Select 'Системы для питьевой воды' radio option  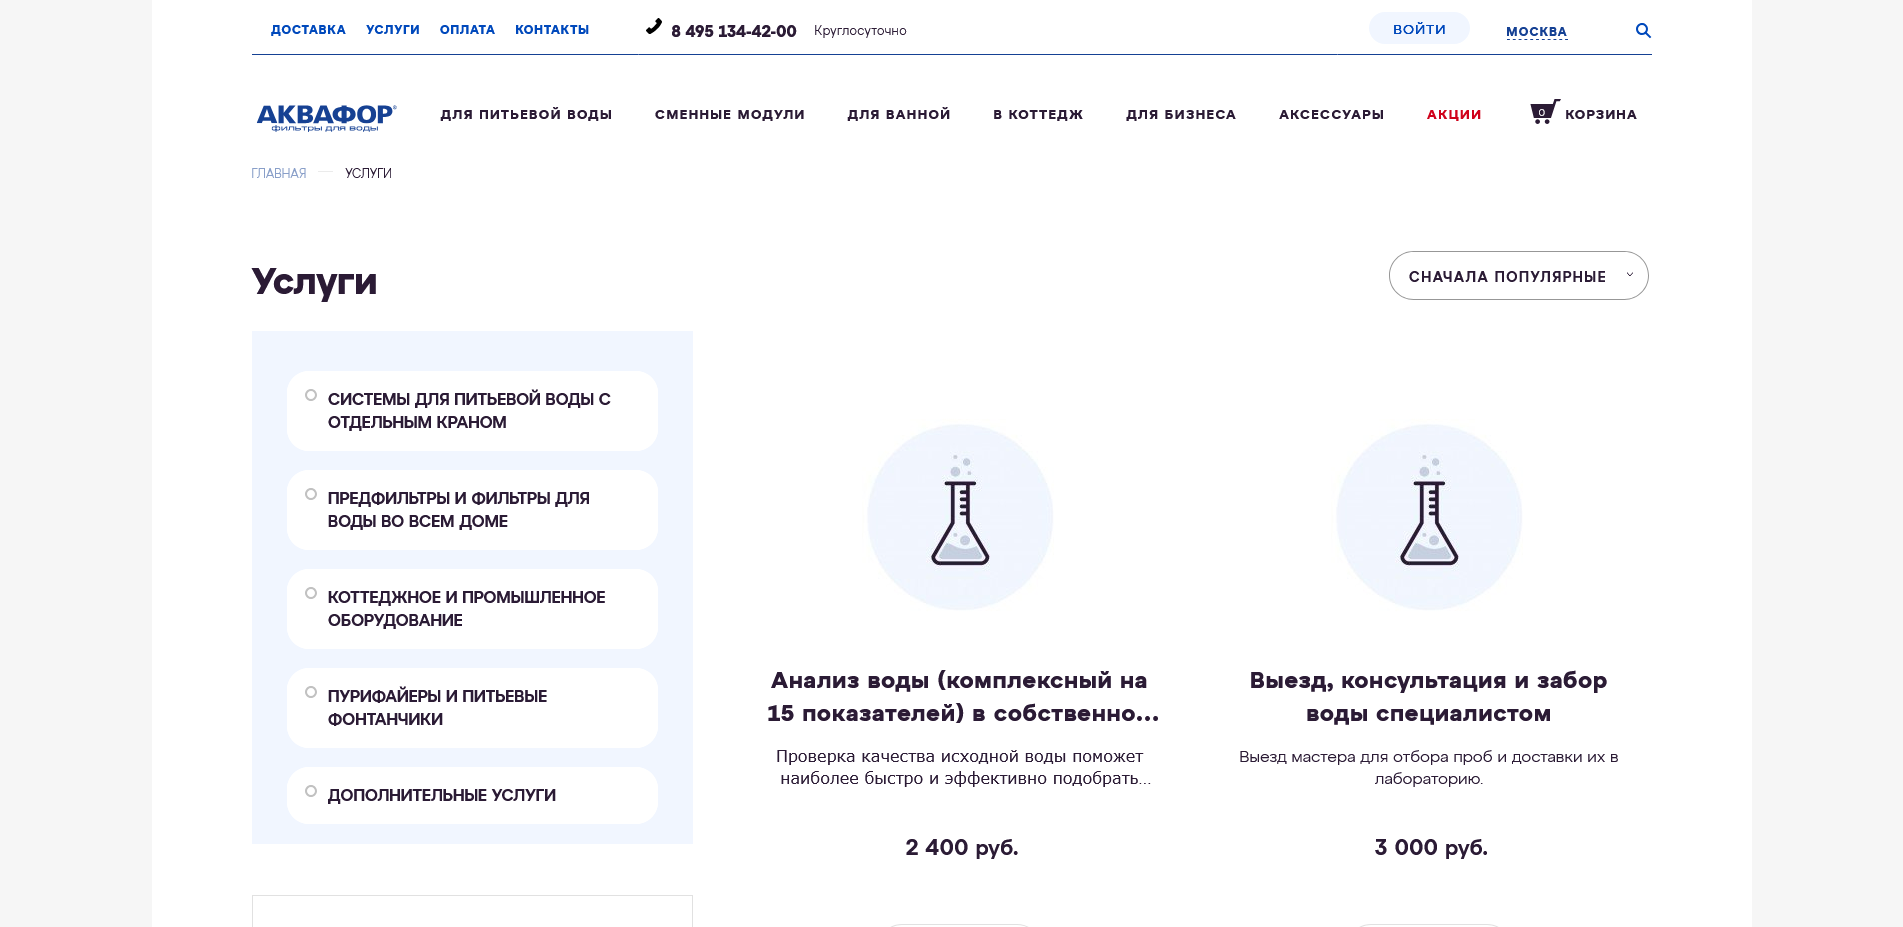coord(311,396)
